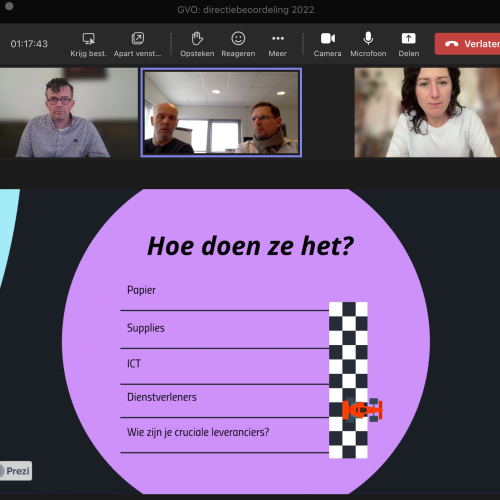Raise hand with the Opsteken icon
The image size is (500, 500).
click(197, 39)
